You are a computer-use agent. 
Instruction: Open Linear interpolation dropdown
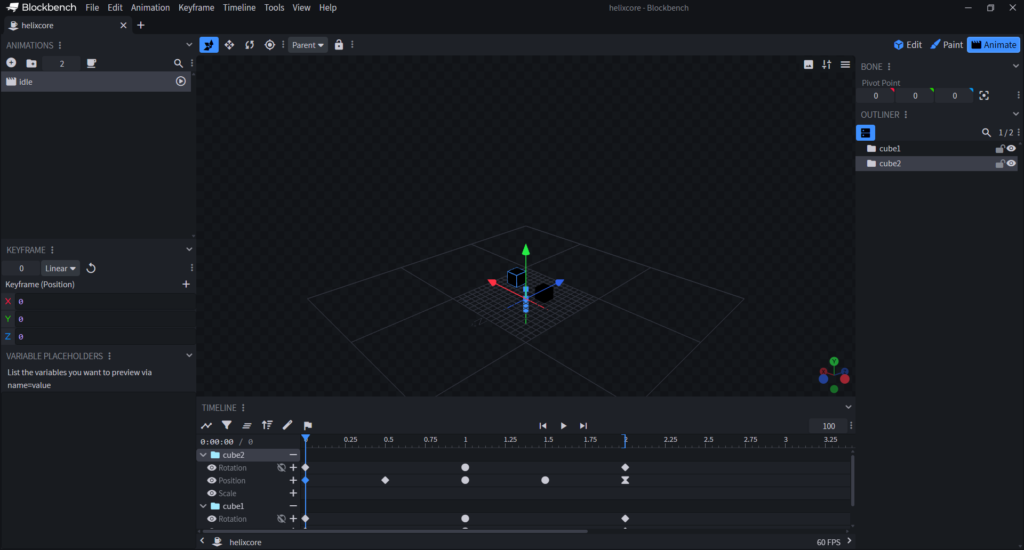pos(60,268)
